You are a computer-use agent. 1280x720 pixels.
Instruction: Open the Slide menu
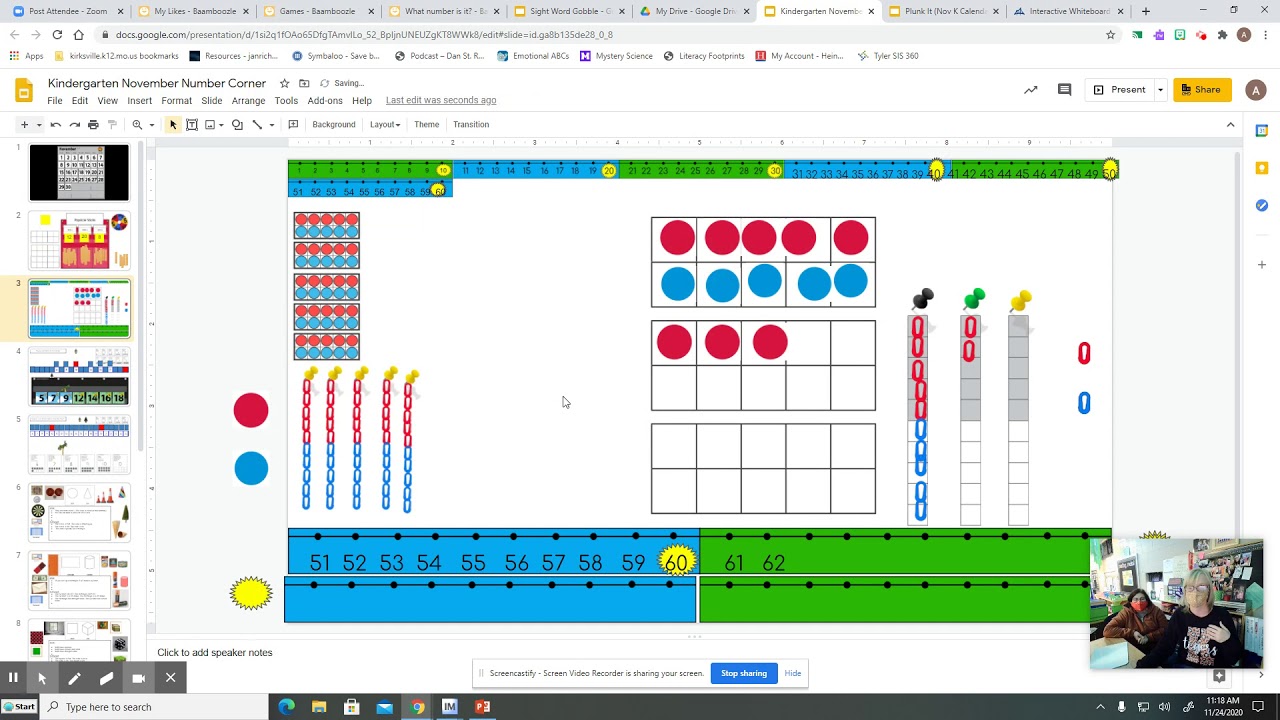click(211, 101)
